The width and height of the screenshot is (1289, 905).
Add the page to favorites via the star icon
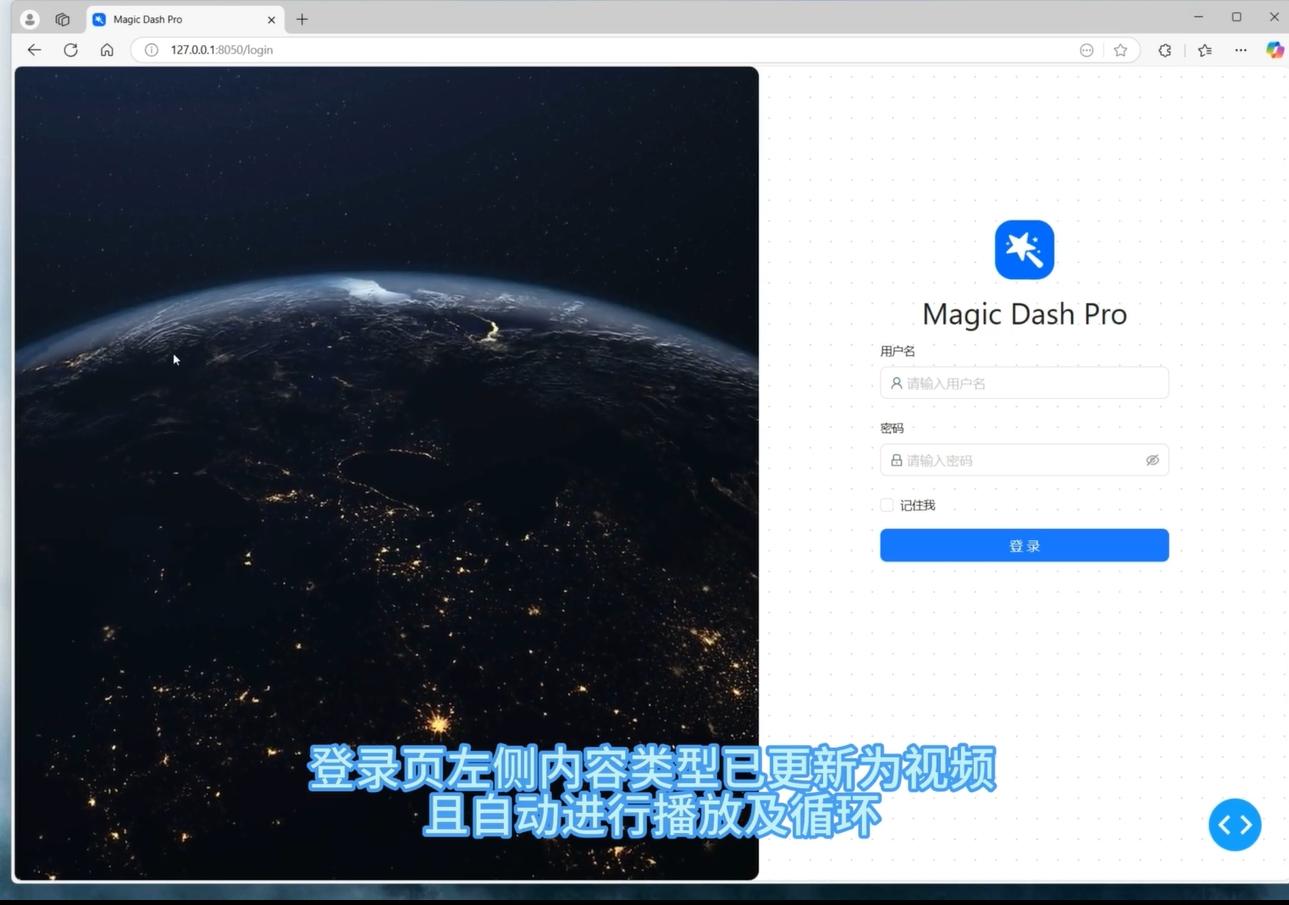coord(1119,49)
